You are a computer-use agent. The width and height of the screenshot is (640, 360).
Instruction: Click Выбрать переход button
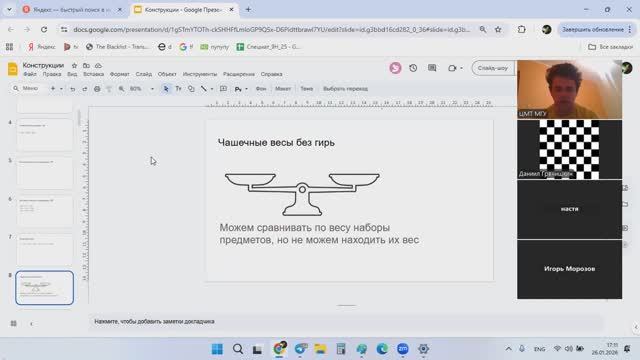345,89
